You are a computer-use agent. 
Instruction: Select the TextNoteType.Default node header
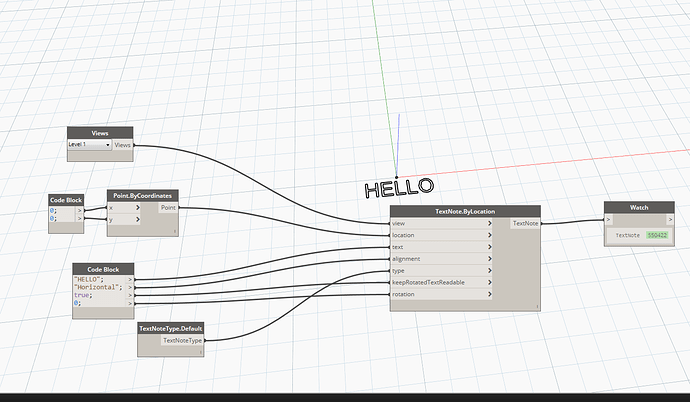pyautogui.click(x=171, y=328)
